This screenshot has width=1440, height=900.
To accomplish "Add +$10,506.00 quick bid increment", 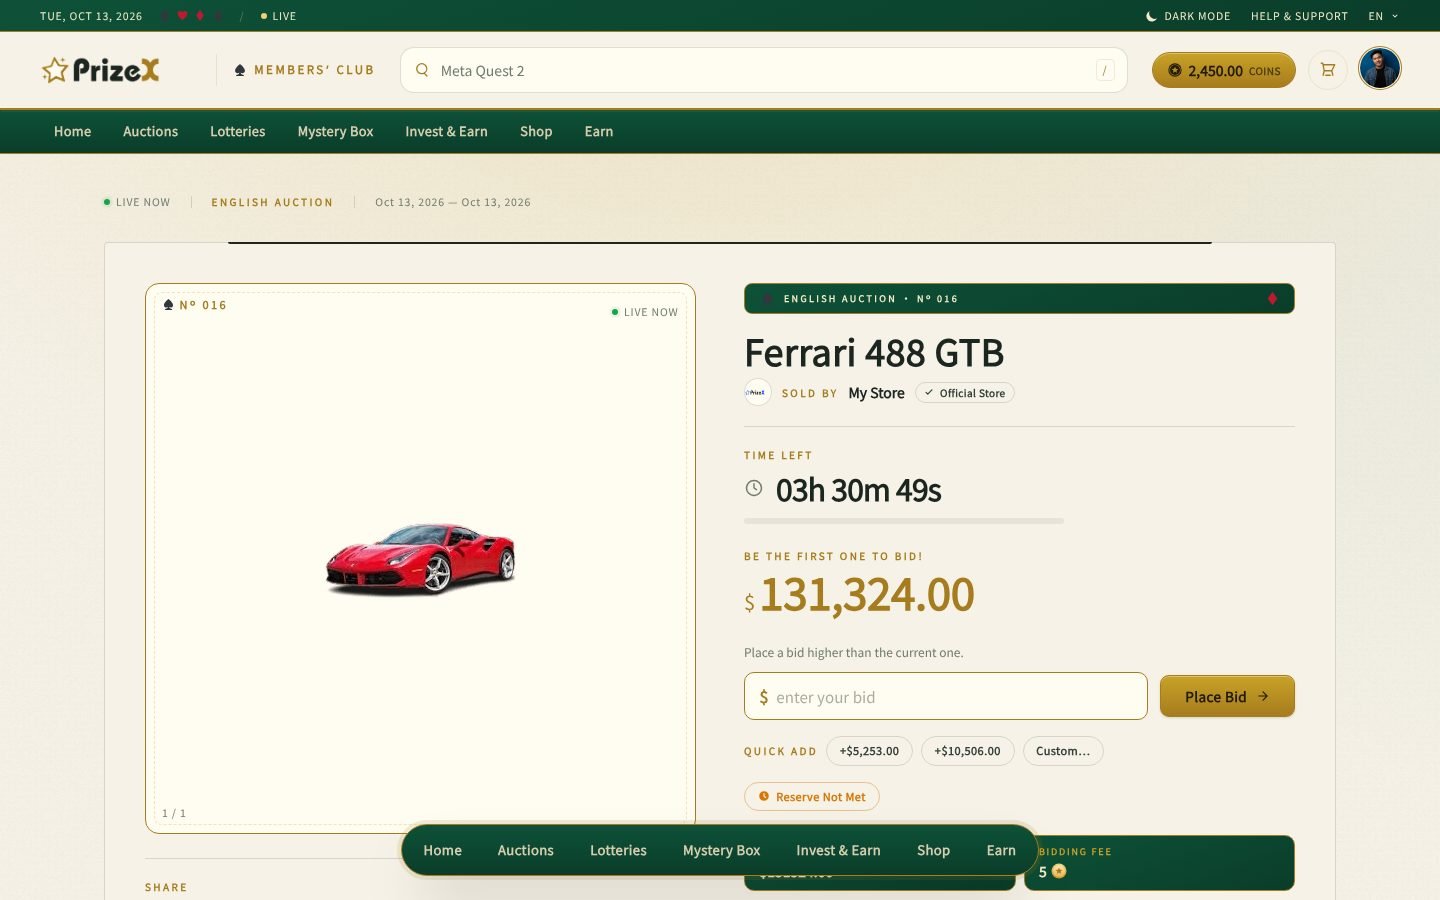I will [967, 751].
